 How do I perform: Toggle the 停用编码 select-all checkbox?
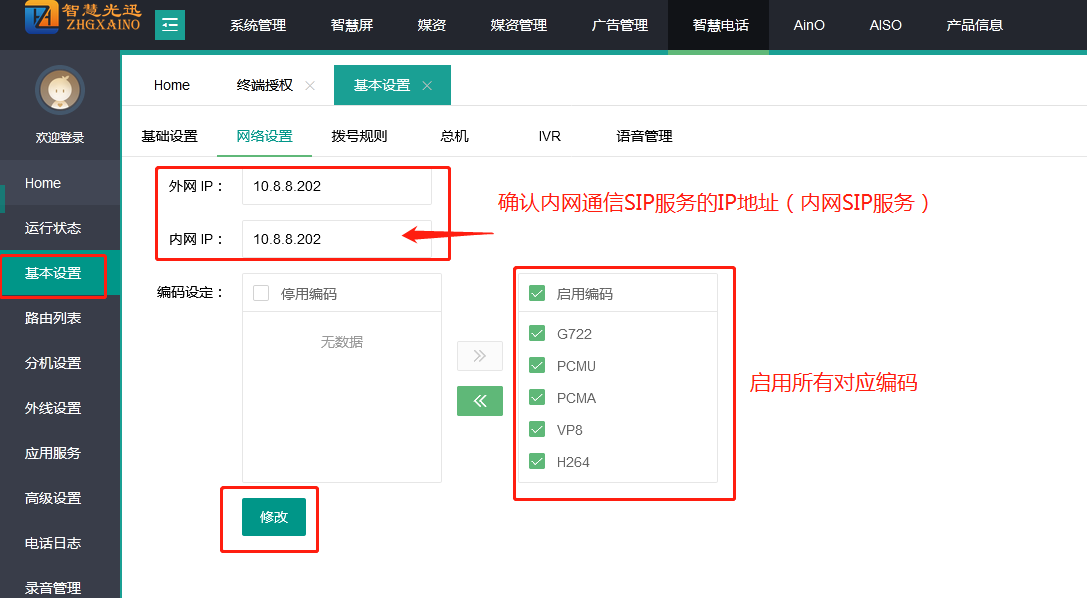[261, 293]
